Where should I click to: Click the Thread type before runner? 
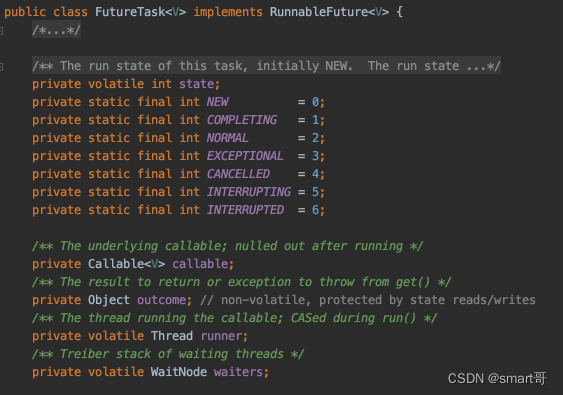coord(172,336)
